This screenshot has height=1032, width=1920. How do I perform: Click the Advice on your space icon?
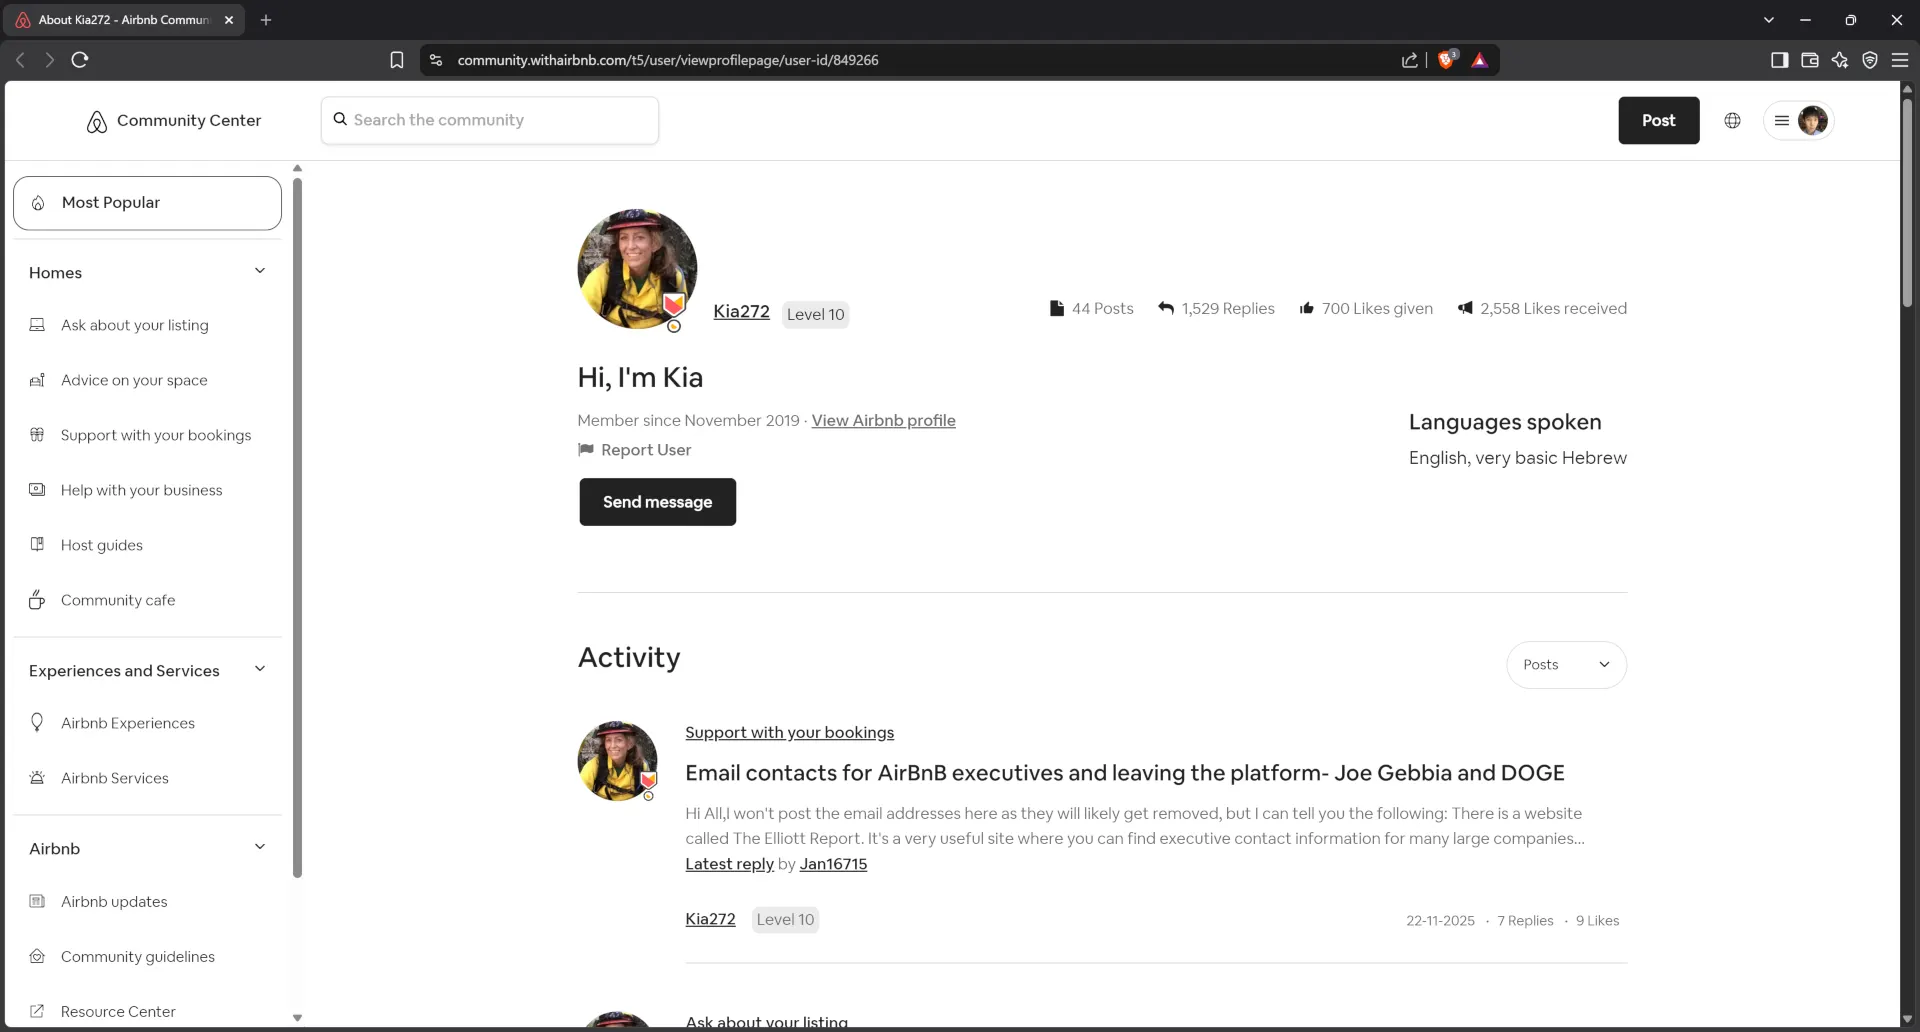pos(37,380)
